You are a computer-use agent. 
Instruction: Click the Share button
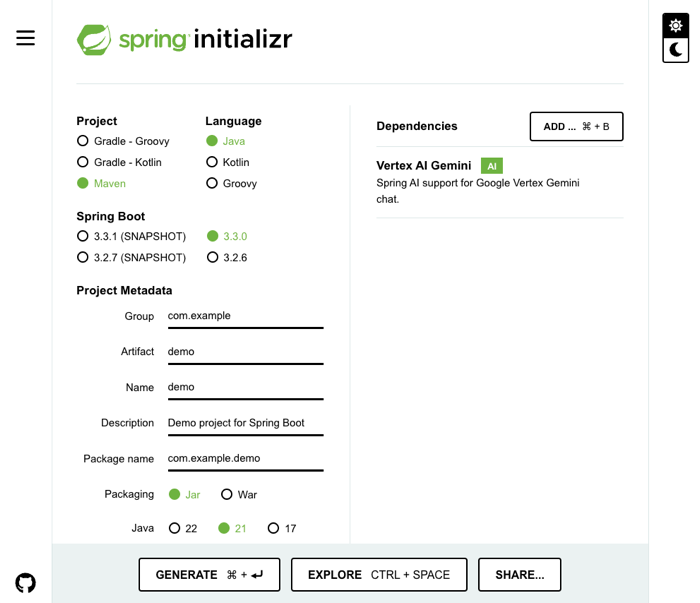pos(519,575)
